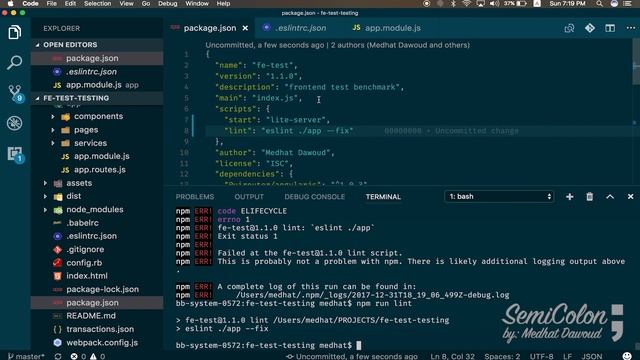The height and width of the screenshot is (360, 640).
Task: Click UTF-8 encoding in status bar
Action: tap(542, 356)
